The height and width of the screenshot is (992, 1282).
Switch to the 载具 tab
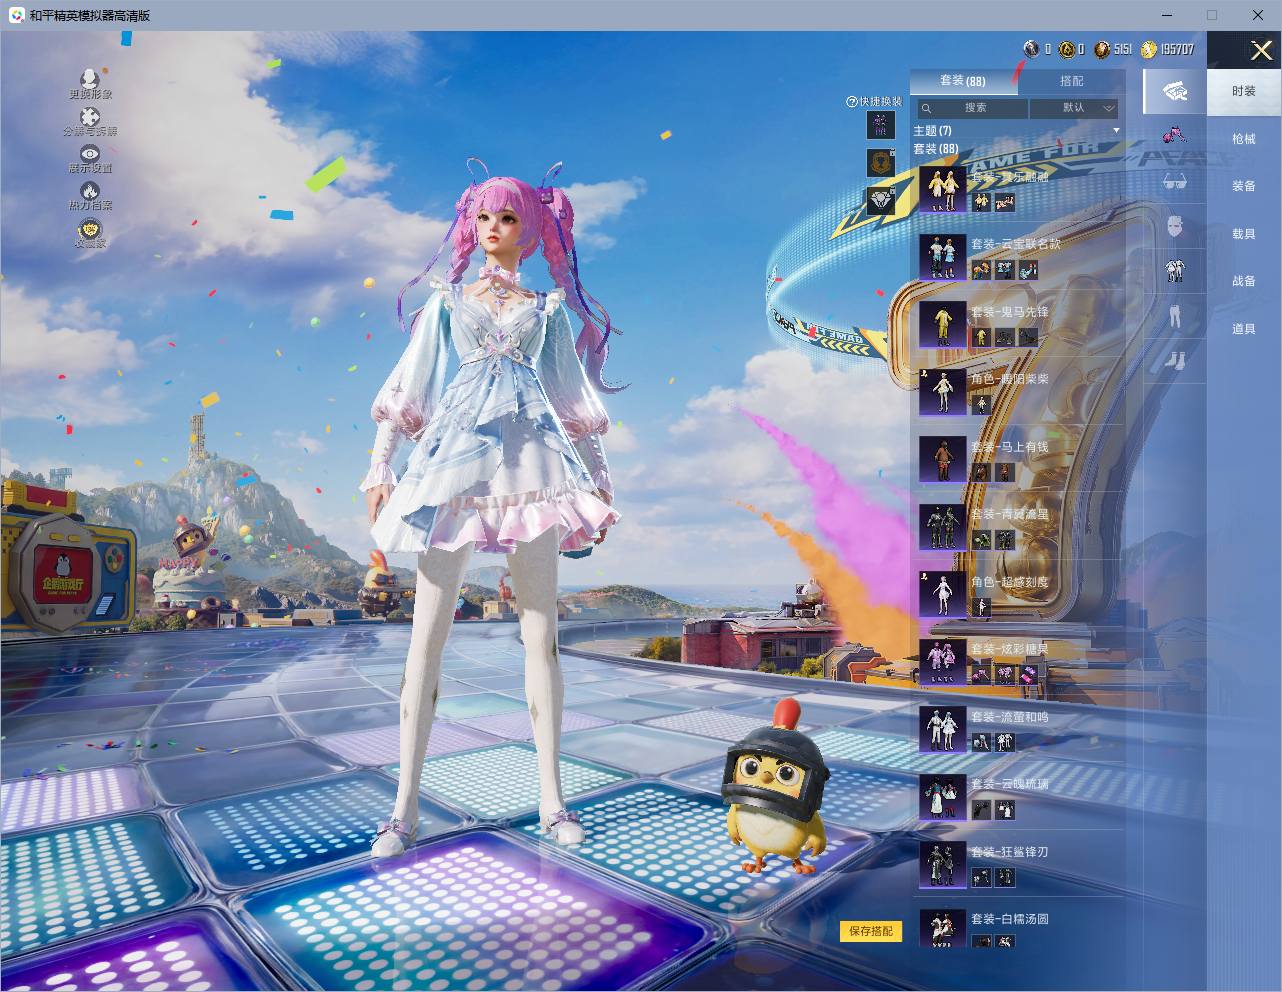coord(1244,234)
